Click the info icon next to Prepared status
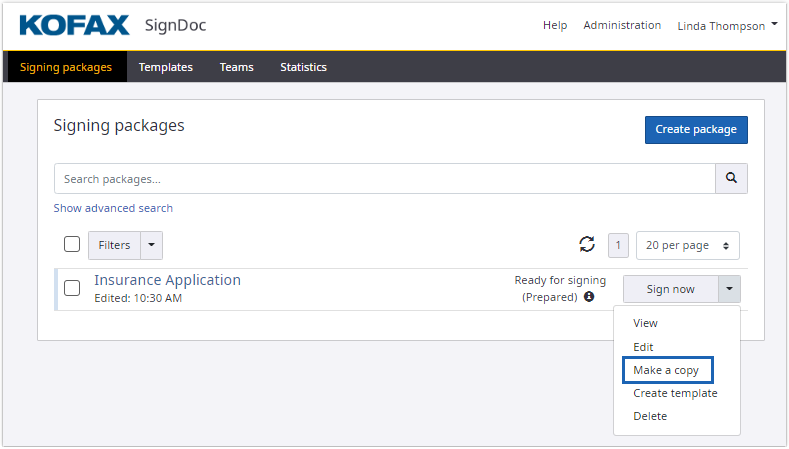The height and width of the screenshot is (449, 789). click(589, 297)
